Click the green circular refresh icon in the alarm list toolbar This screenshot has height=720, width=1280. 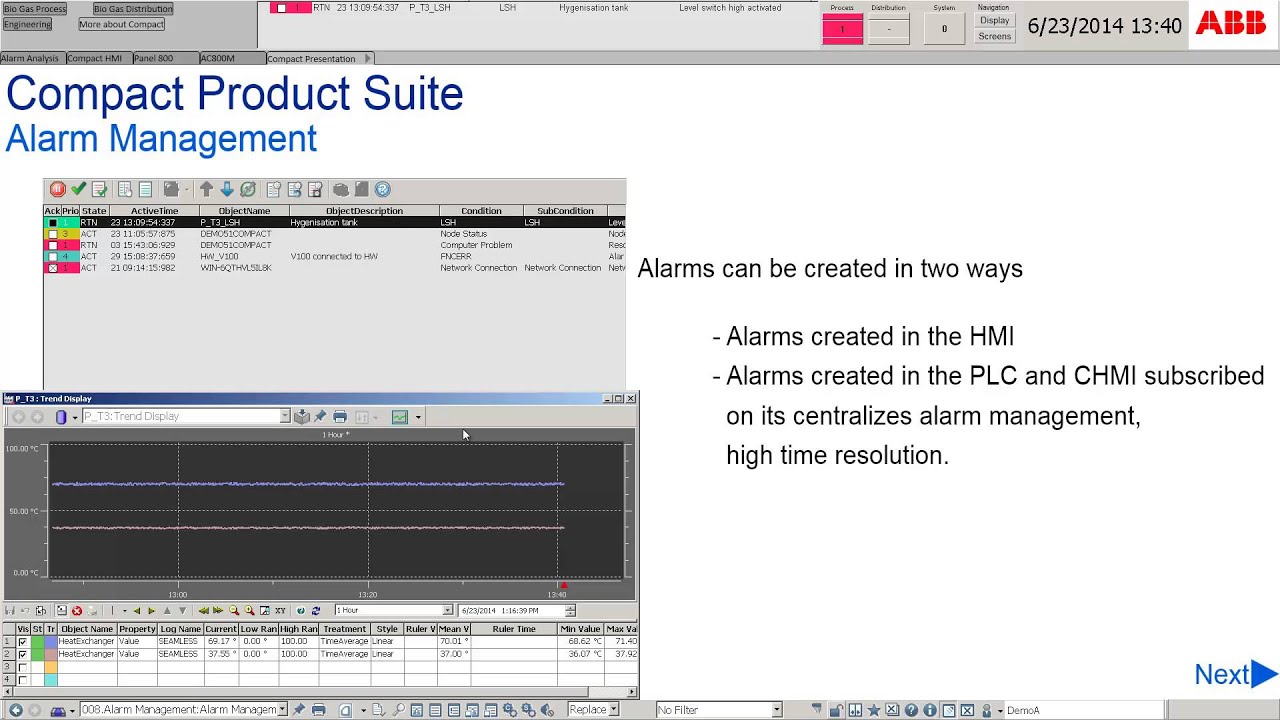[247, 189]
